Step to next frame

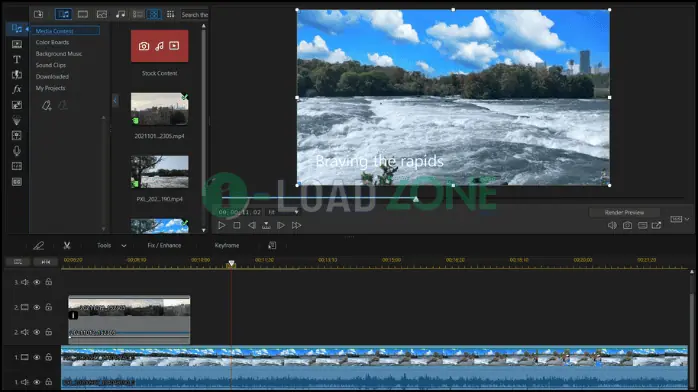pos(281,226)
